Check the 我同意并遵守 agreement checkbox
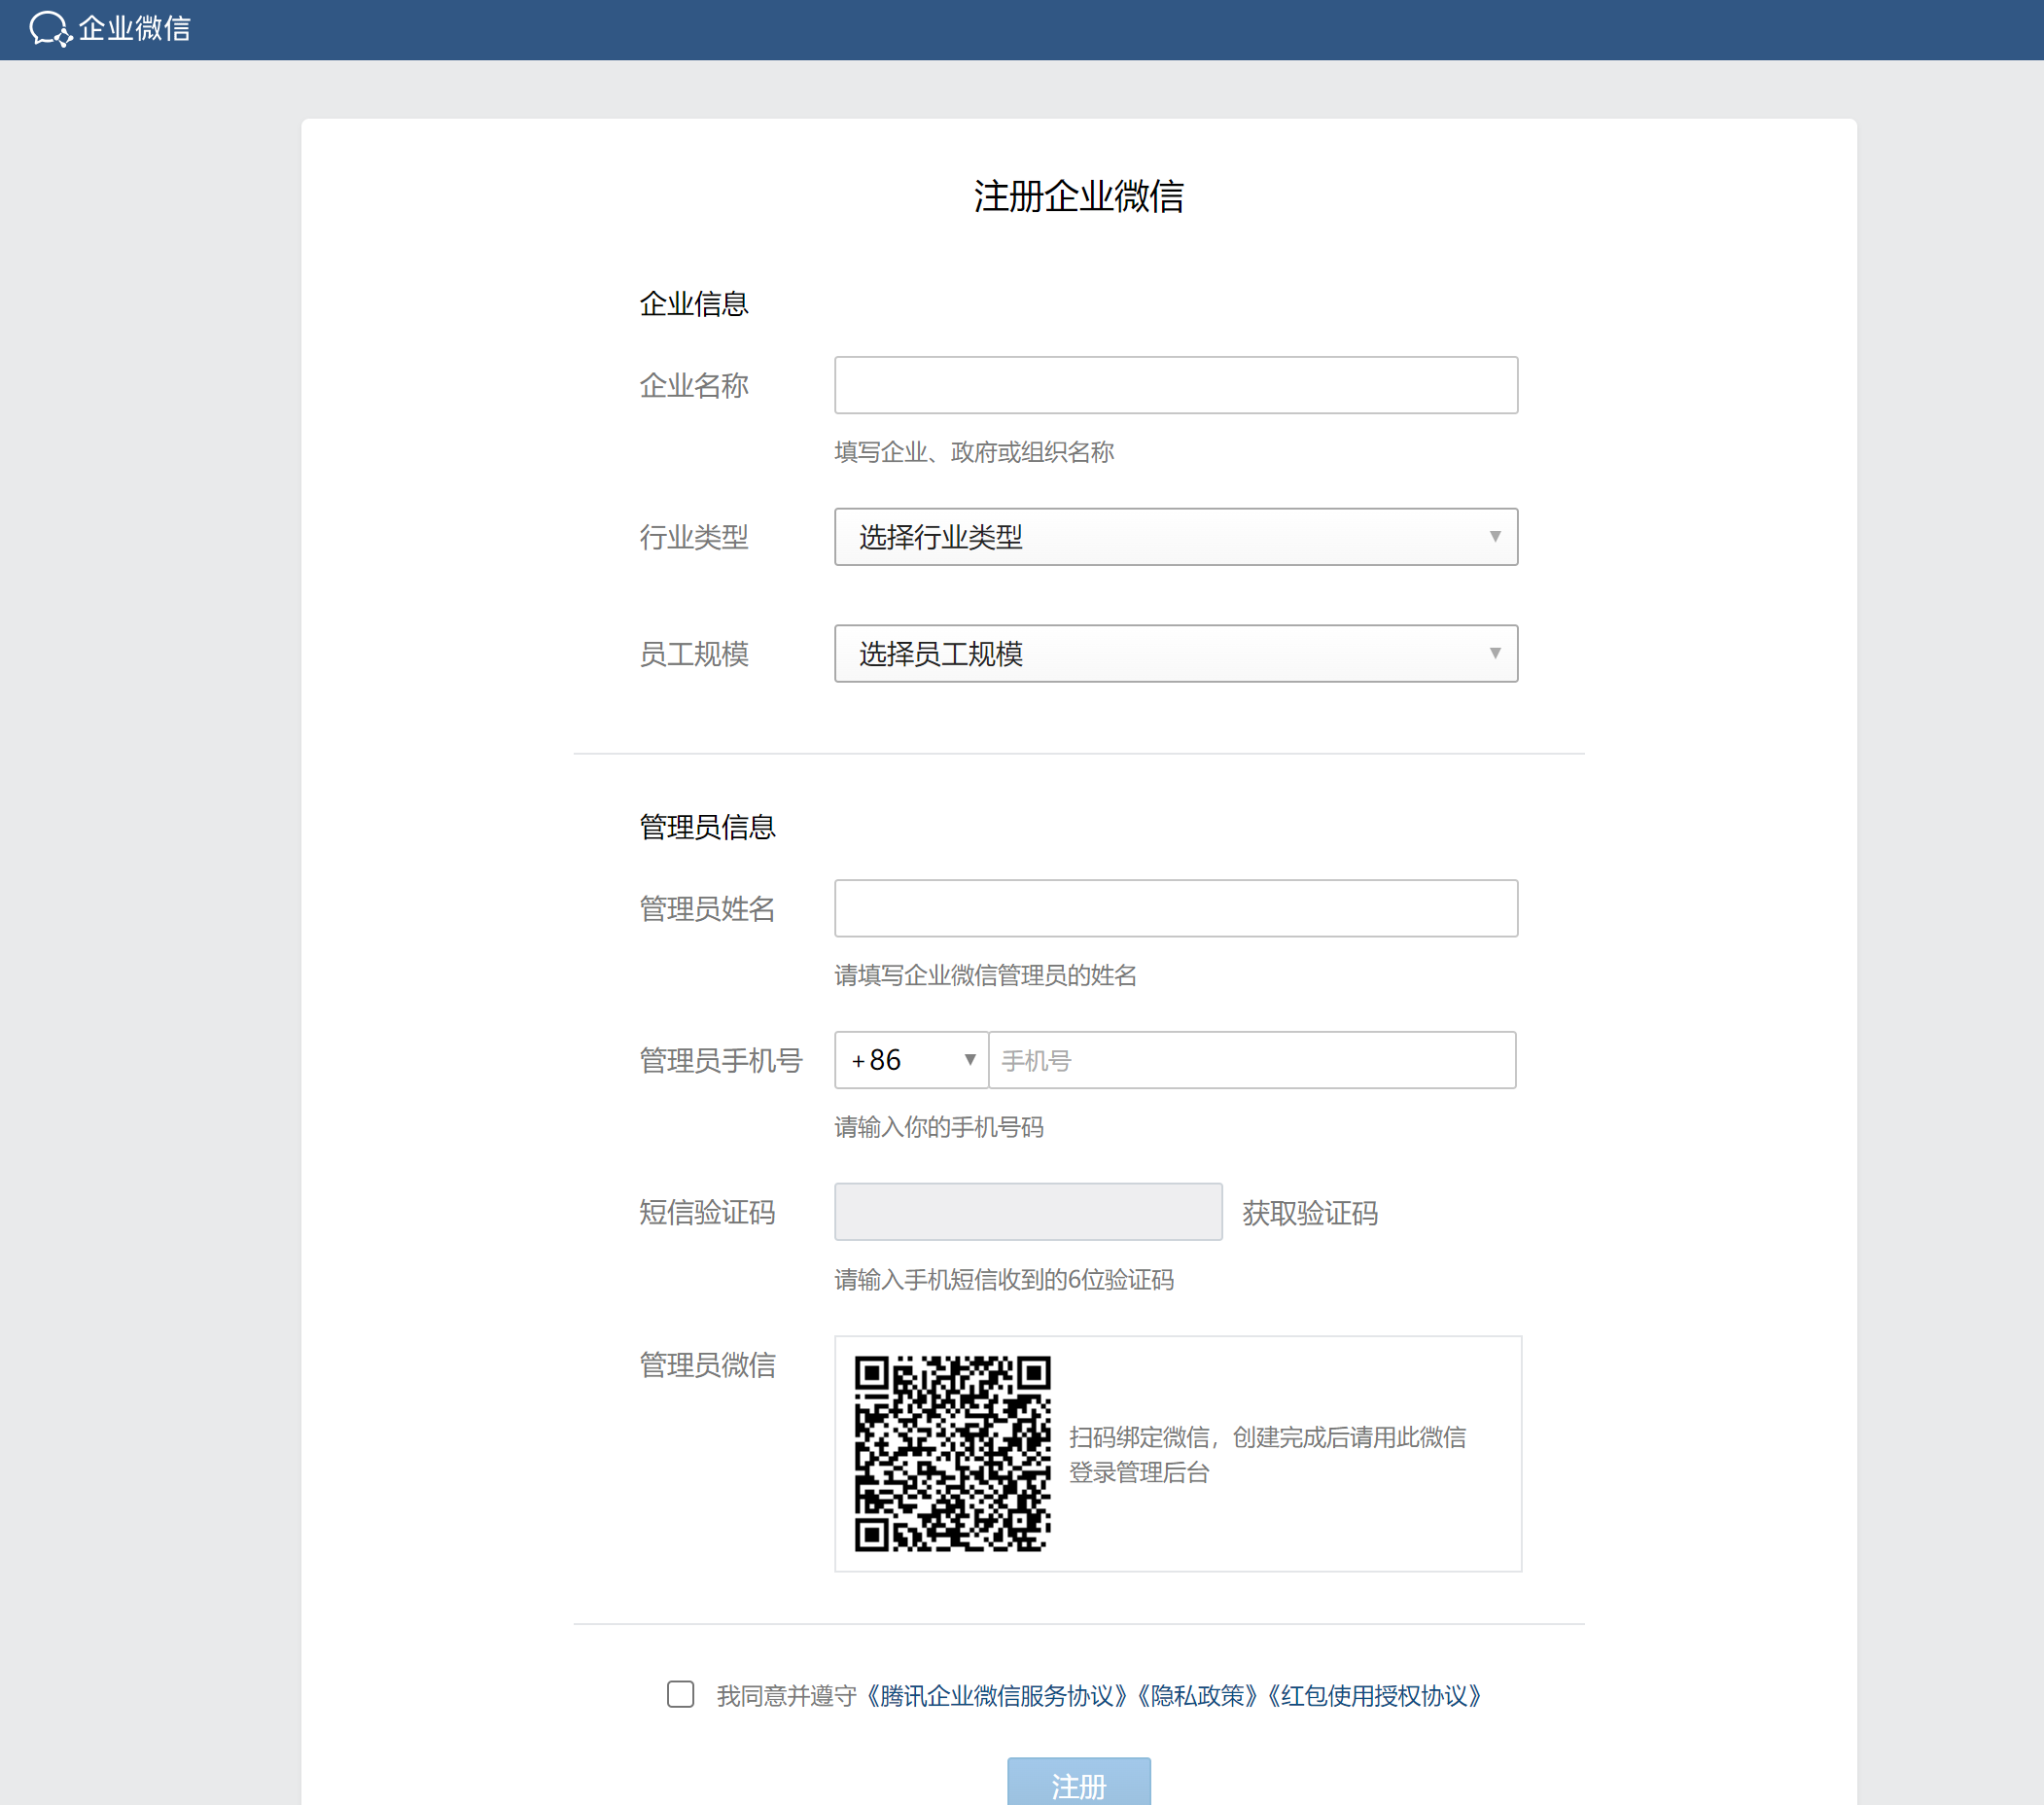Screen dimensions: 2044x1805 [681, 1694]
